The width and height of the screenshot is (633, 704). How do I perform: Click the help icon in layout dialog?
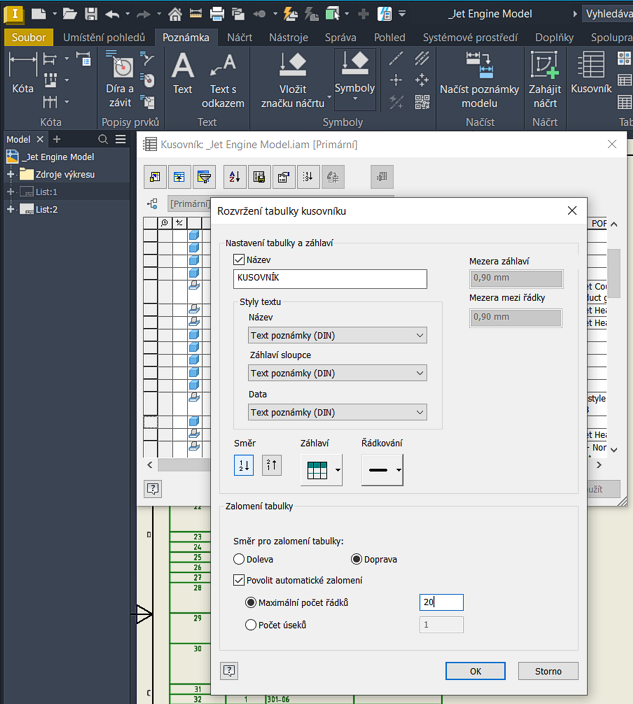(x=229, y=671)
